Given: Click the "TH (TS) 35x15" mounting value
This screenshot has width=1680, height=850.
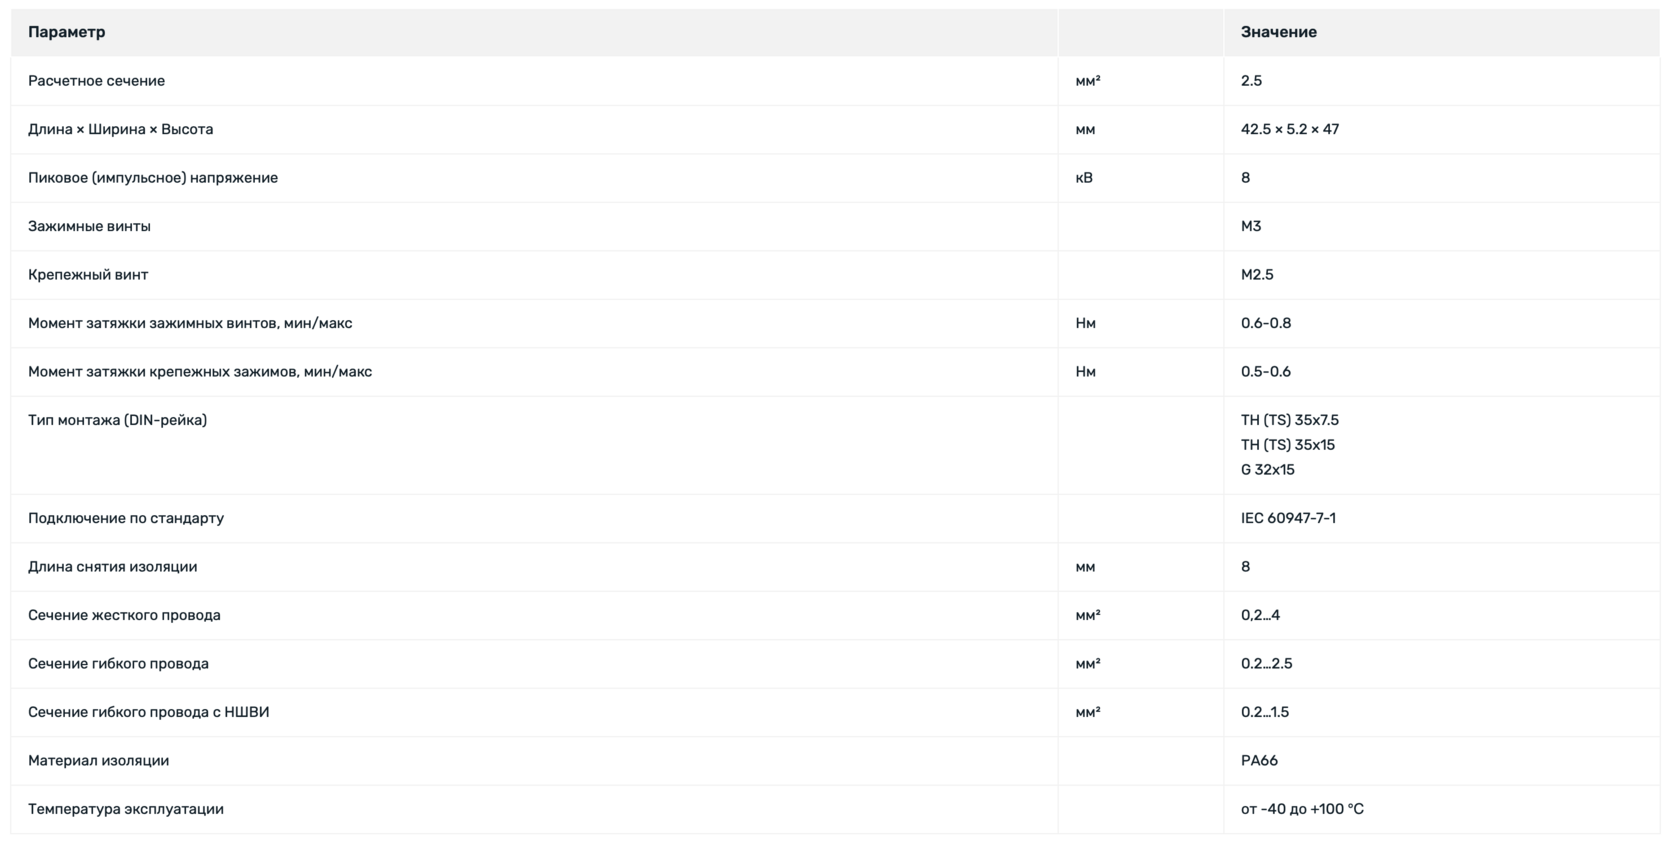Looking at the screenshot, I should click(1287, 445).
